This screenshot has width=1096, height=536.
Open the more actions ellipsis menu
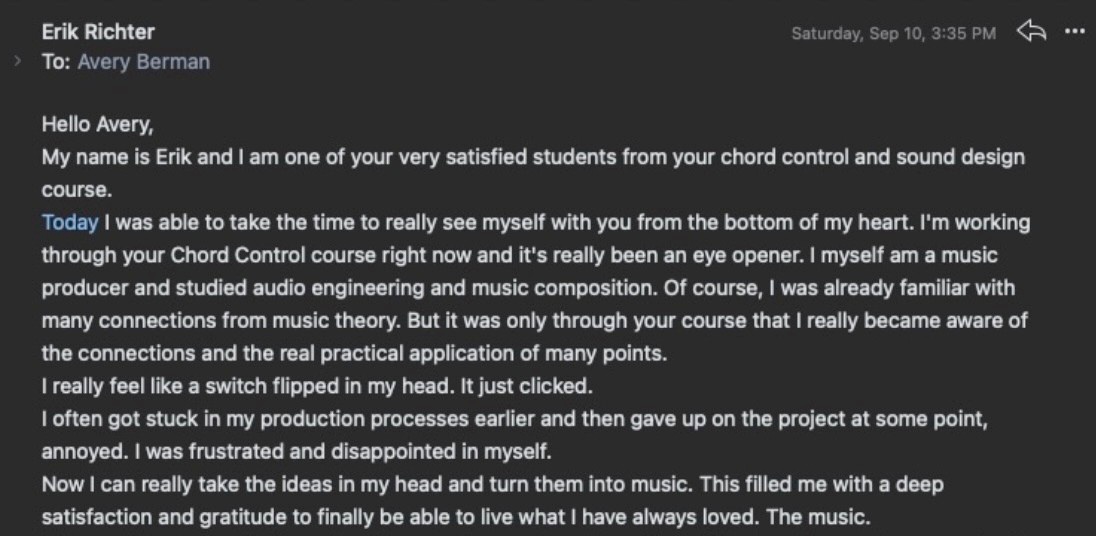coord(1074,32)
